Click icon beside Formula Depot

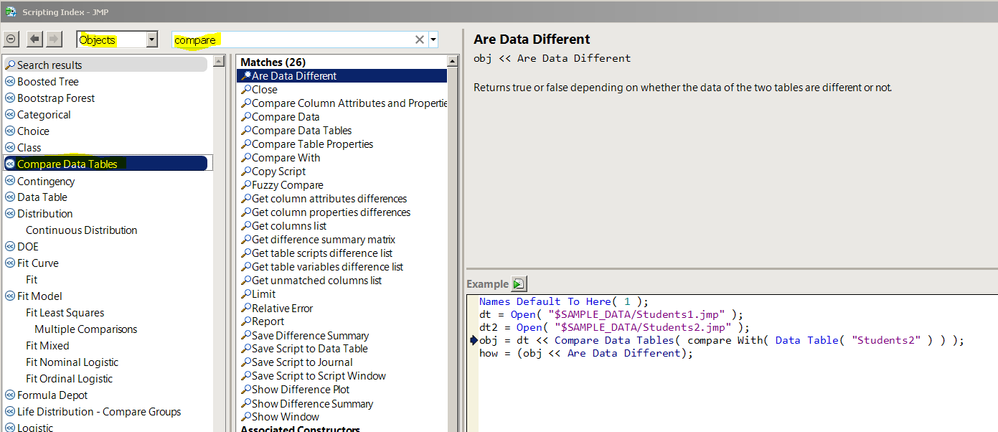point(10,395)
